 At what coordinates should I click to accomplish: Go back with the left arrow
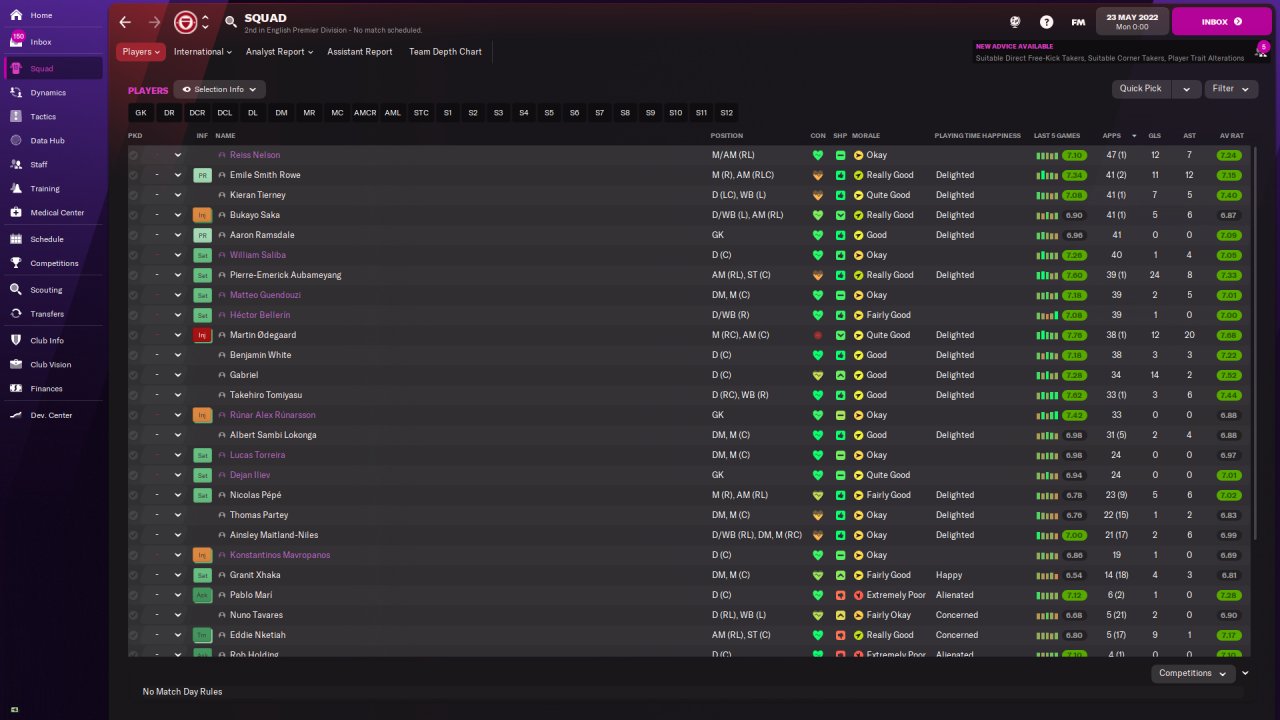(x=125, y=21)
